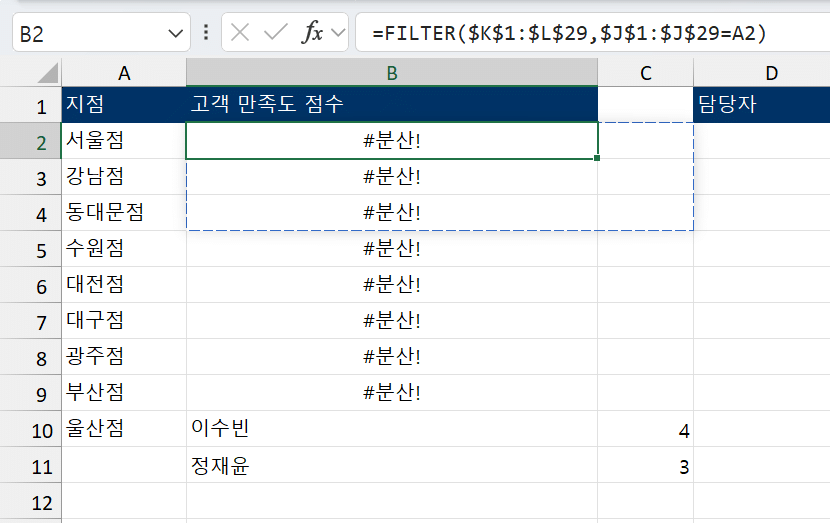Select row 5 header
Image resolution: width=830 pixels, height=523 pixels.
coord(31,250)
